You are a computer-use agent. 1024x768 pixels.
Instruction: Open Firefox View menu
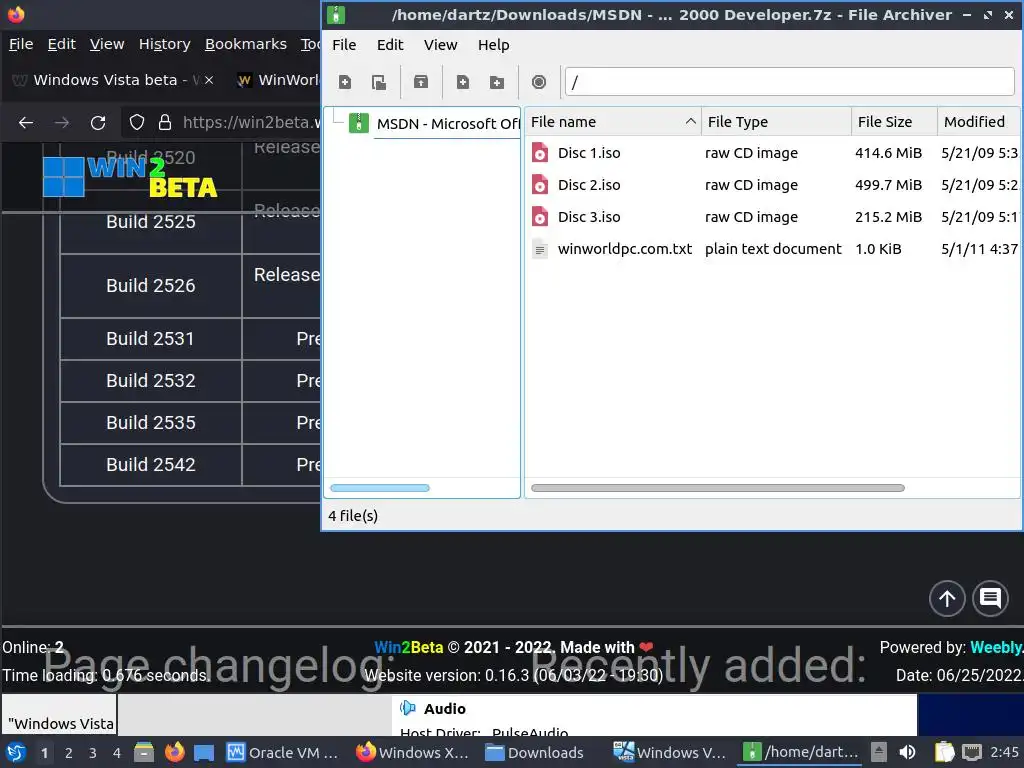point(106,44)
